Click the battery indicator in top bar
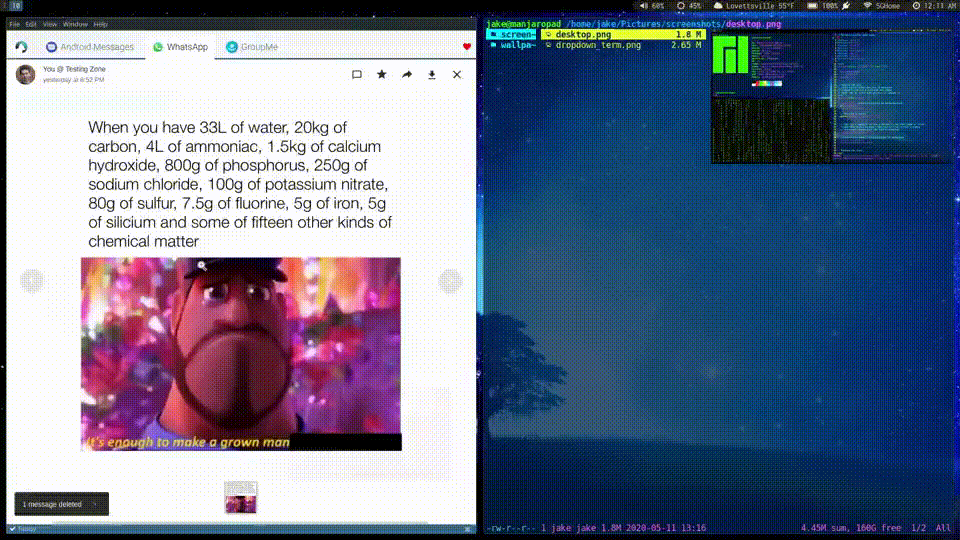The width and height of the screenshot is (960, 540). pos(828,6)
